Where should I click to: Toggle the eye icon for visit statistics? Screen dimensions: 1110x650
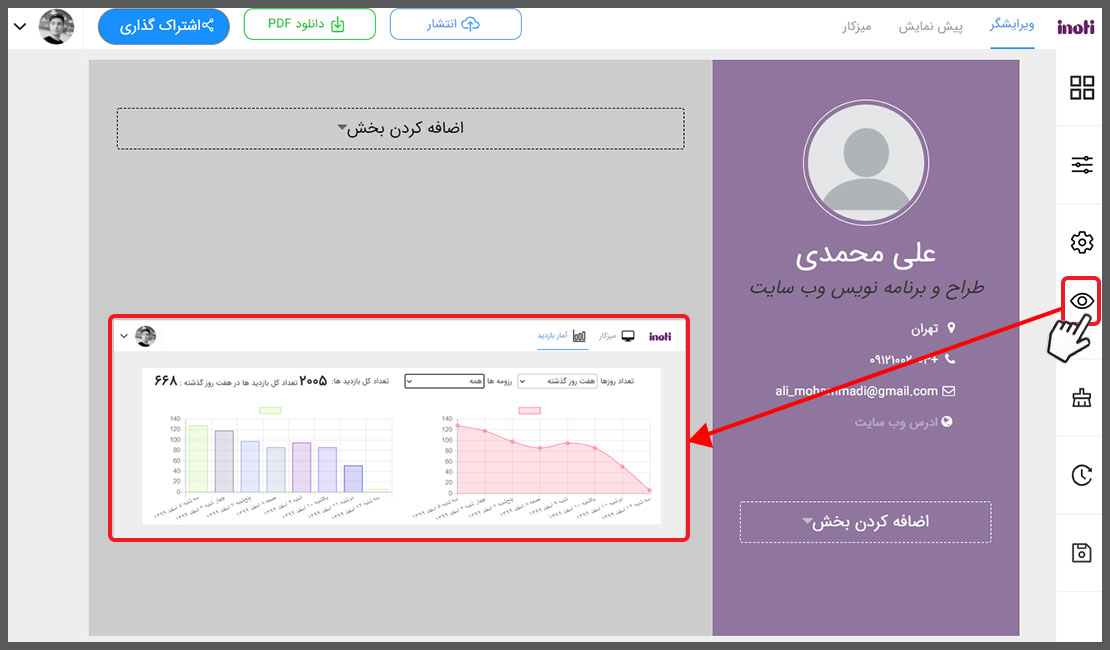coord(1081,301)
